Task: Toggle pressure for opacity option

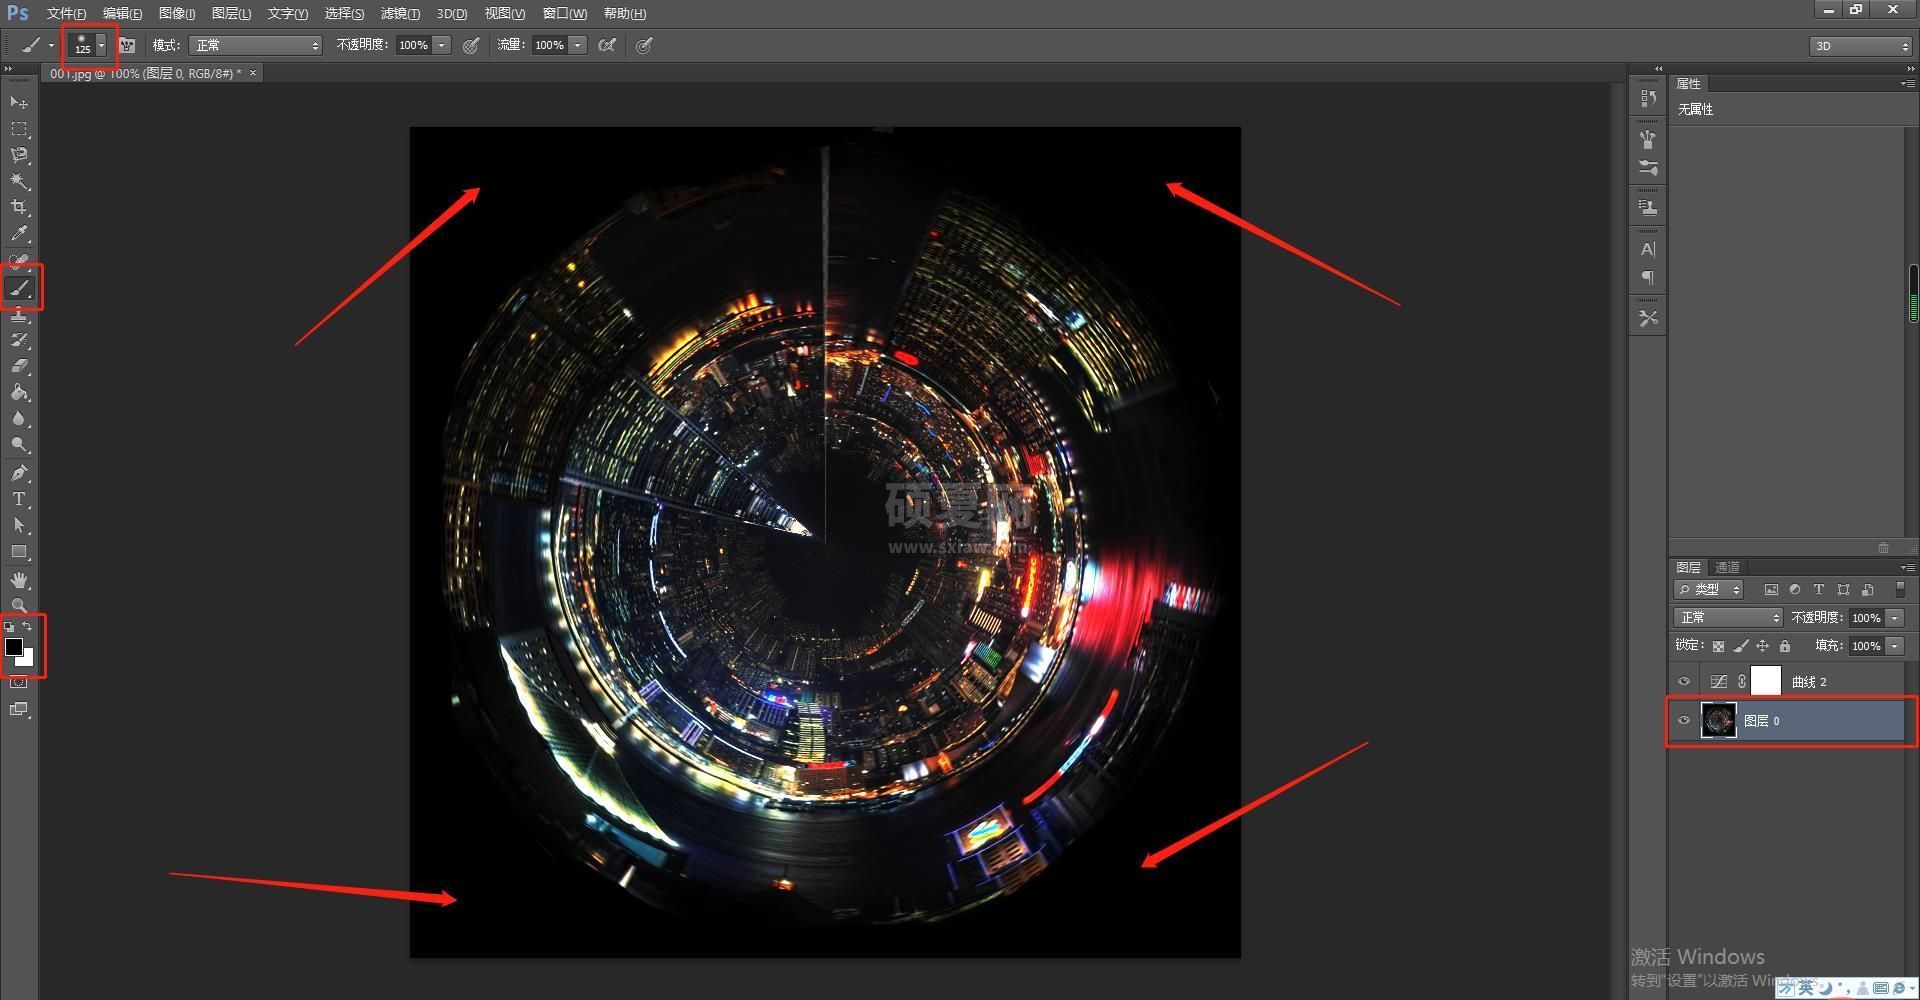Action: tap(471, 45)
